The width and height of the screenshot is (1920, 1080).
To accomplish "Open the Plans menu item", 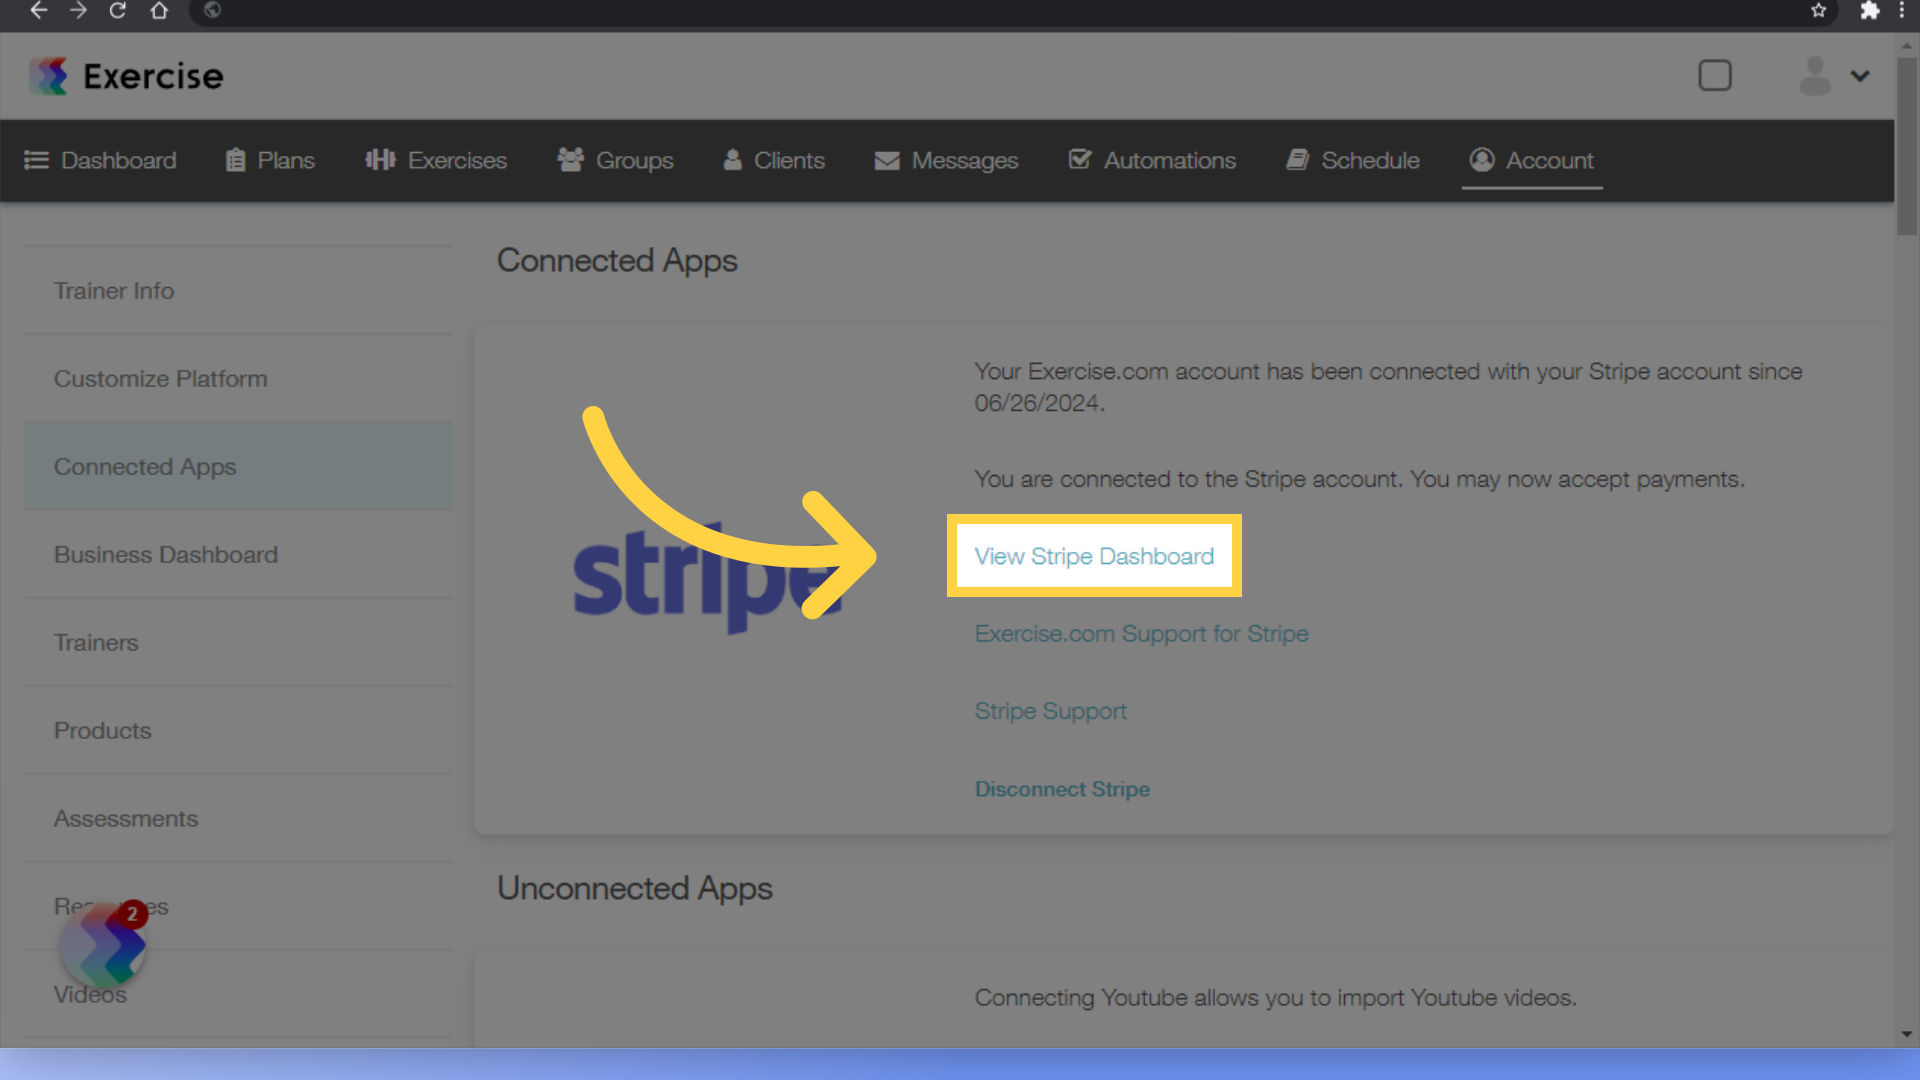I will coord(270,160).
